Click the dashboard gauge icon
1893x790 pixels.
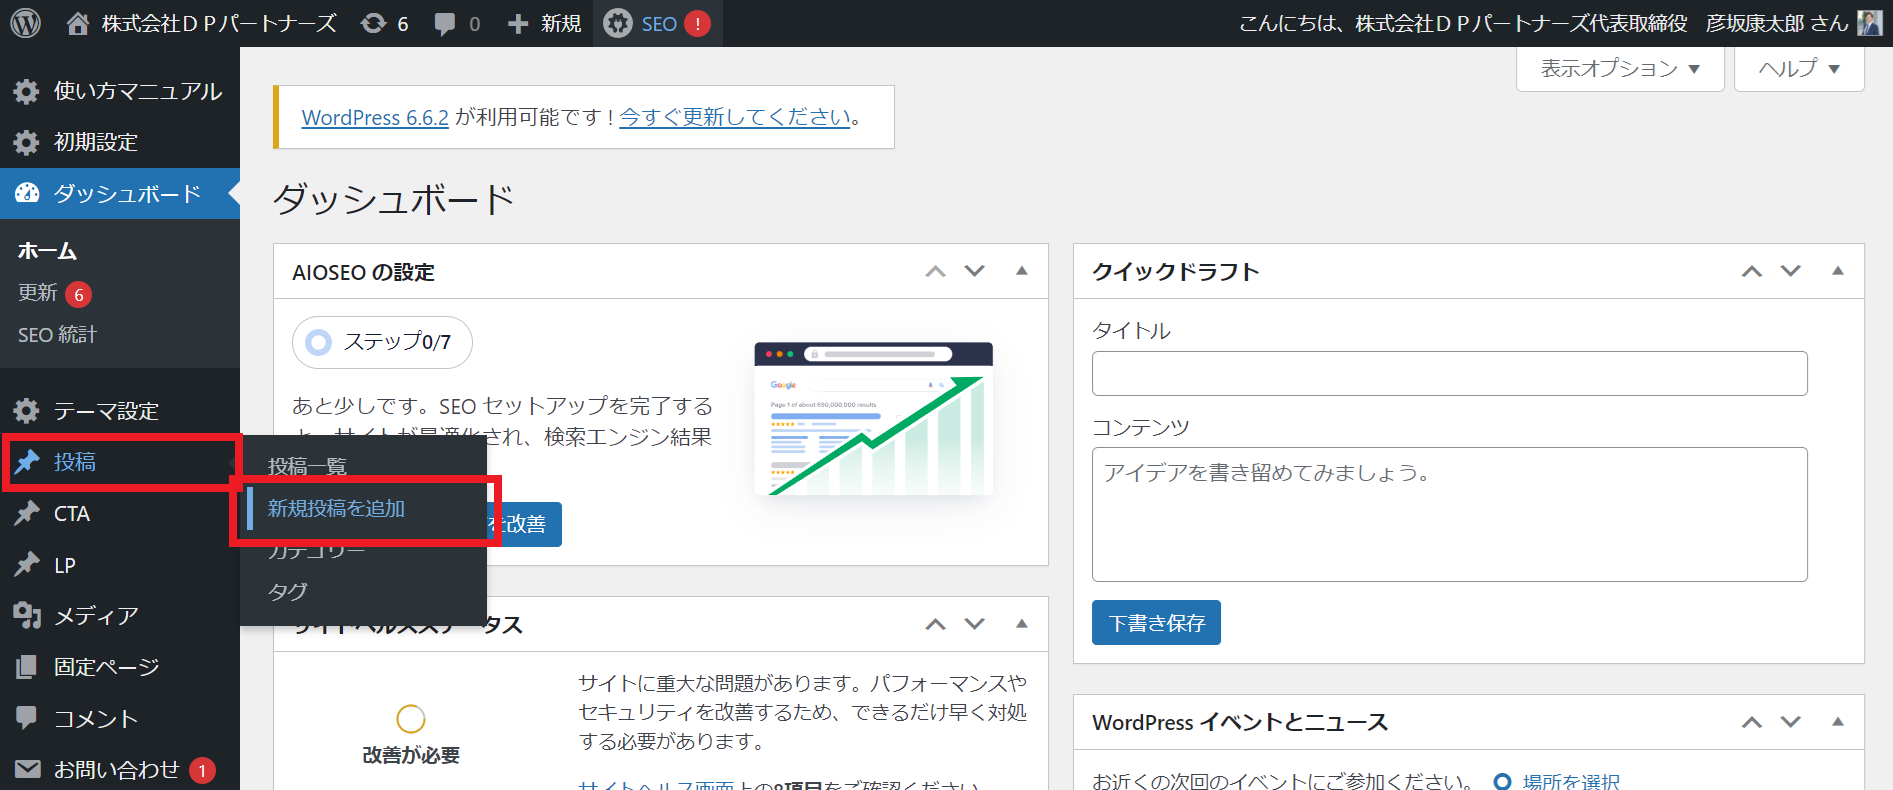click(x=27, y=193)
